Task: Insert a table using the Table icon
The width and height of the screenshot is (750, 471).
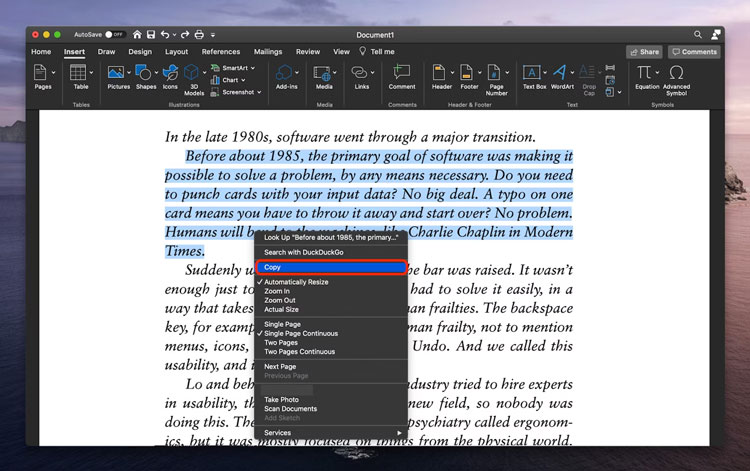Action: click(x=80, y=73)
